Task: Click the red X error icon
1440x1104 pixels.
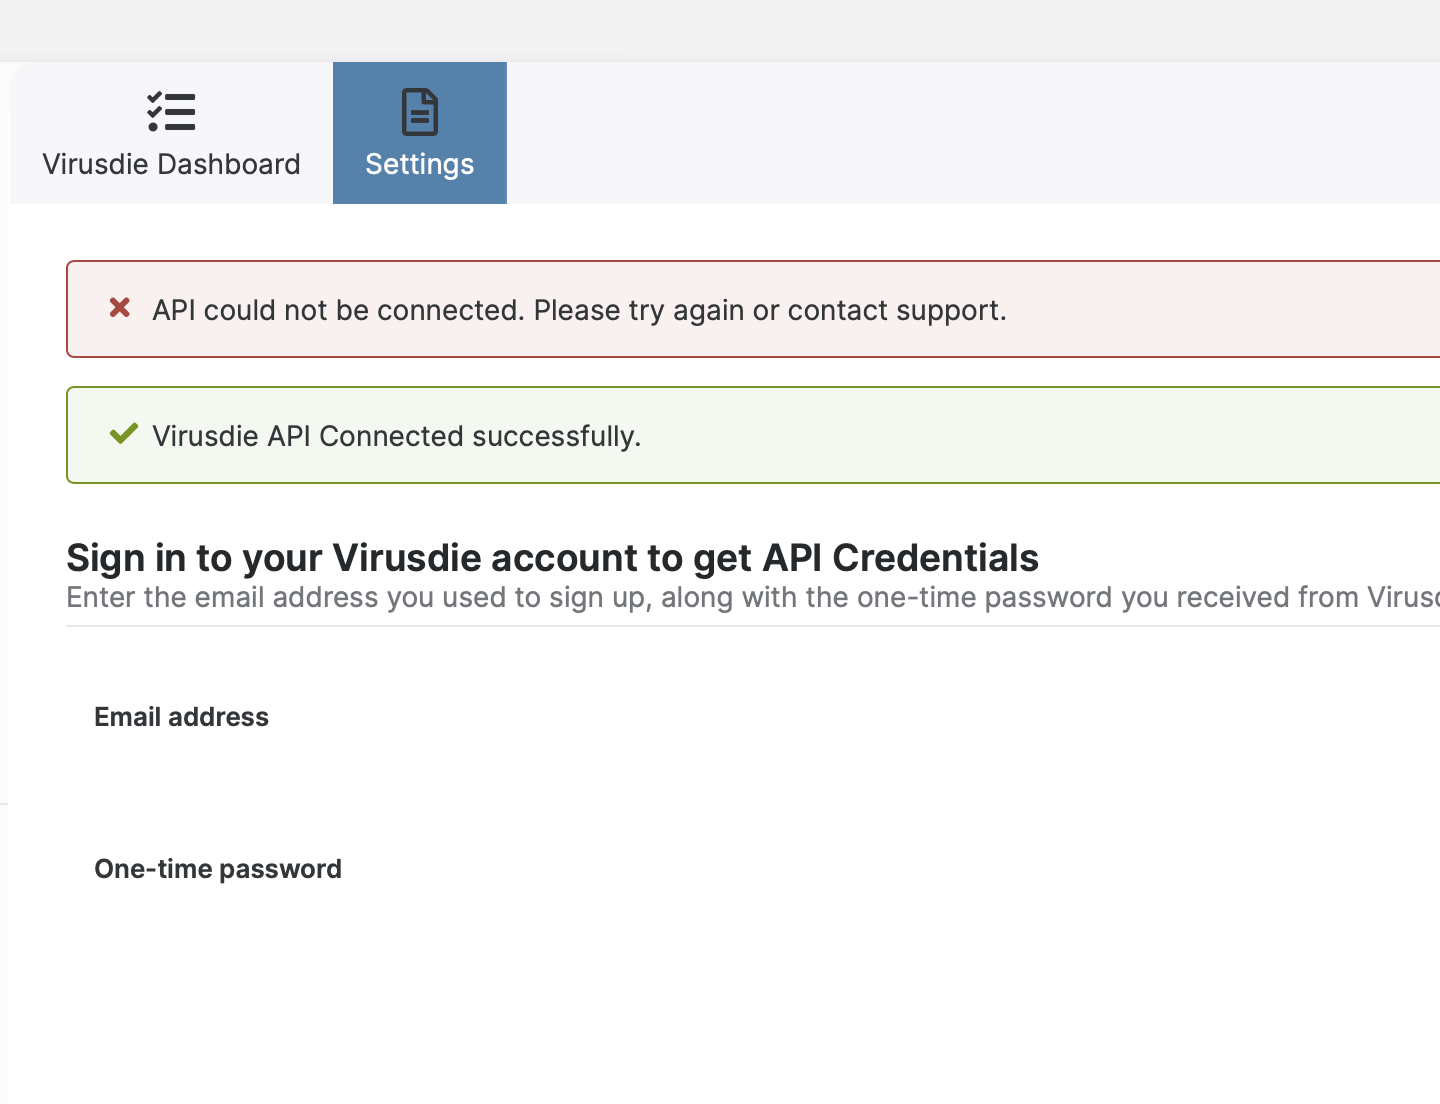Action: tap(120, 308)
